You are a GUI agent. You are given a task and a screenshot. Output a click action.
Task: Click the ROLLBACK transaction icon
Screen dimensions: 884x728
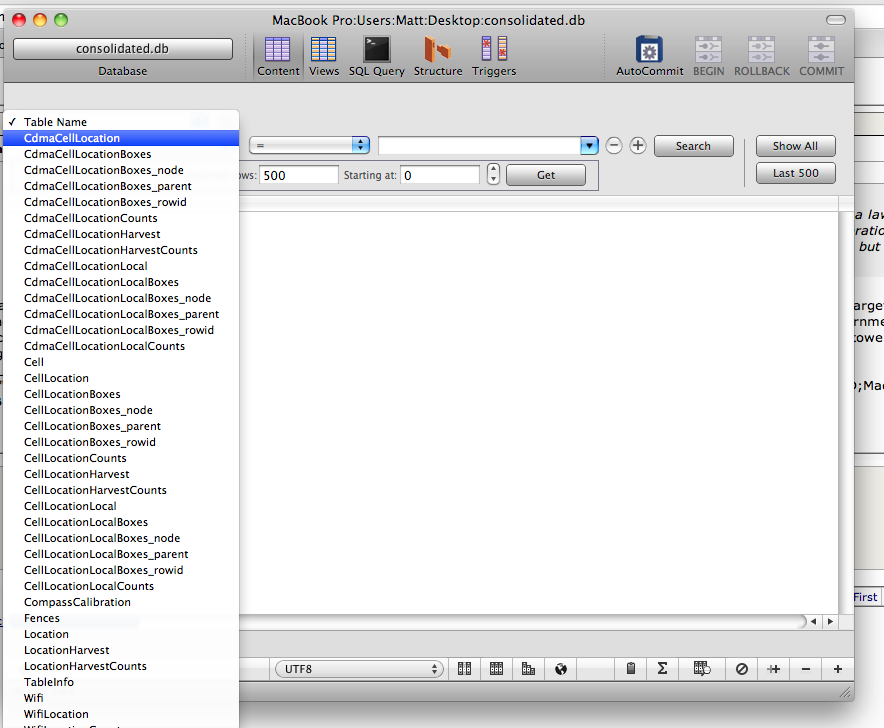pyautogui.click(x=761, y=56)
